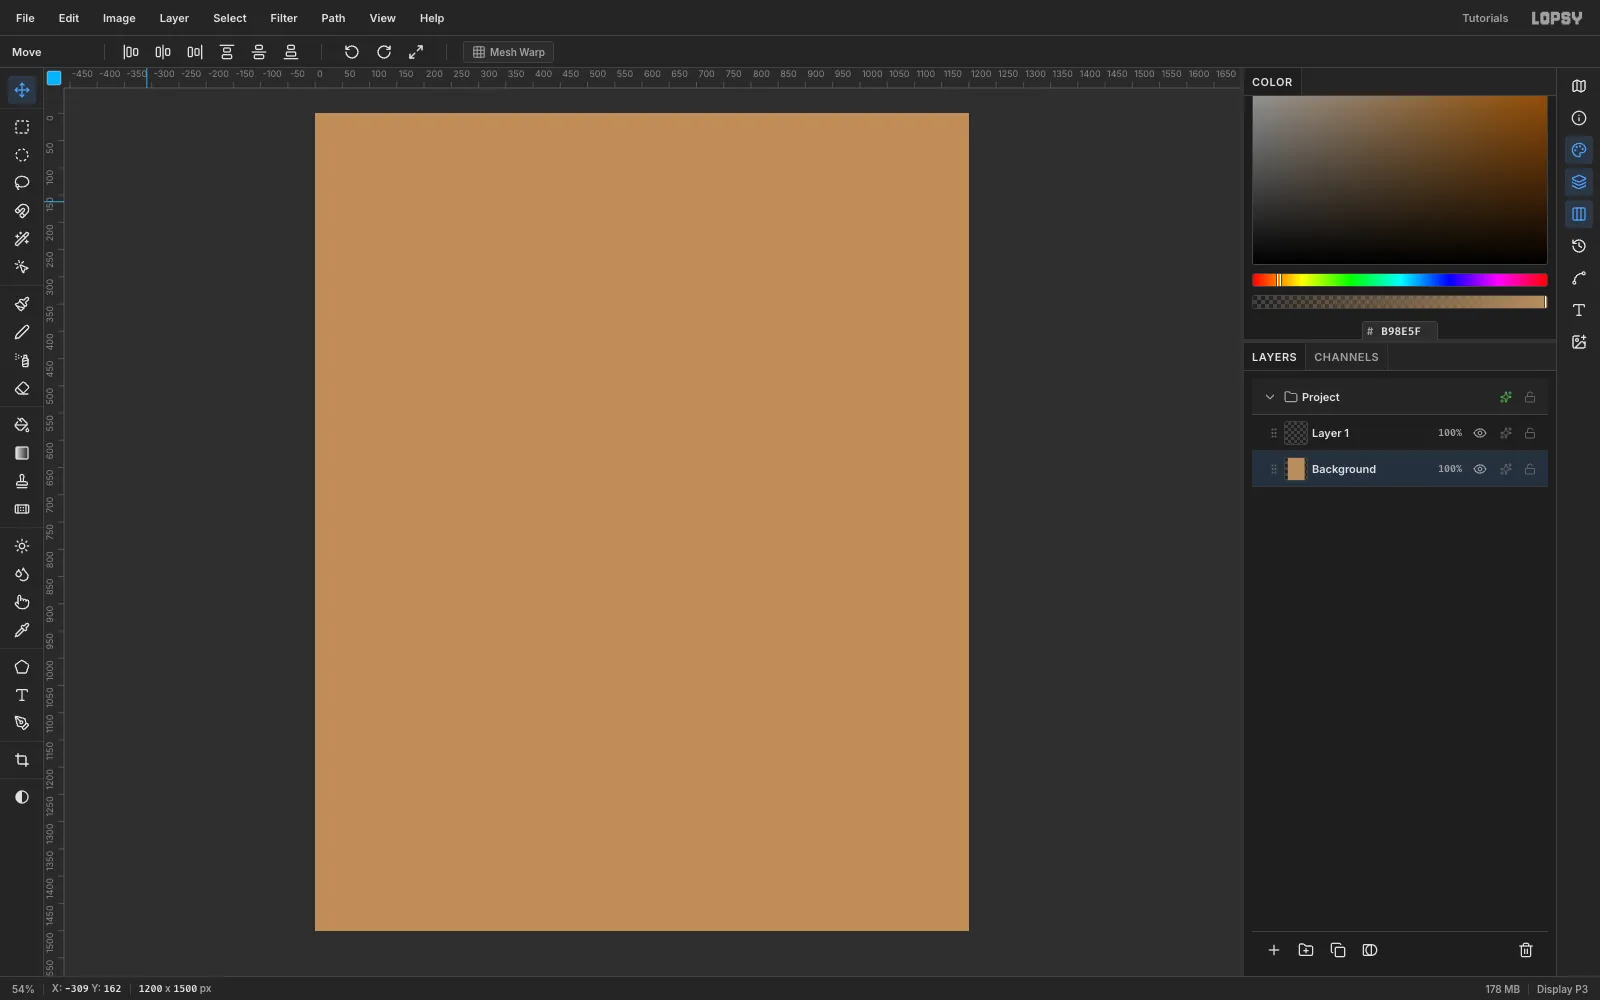1600x1000 pixels.
Task: Click the Mesh Warp button
Action: click(508, 52)
